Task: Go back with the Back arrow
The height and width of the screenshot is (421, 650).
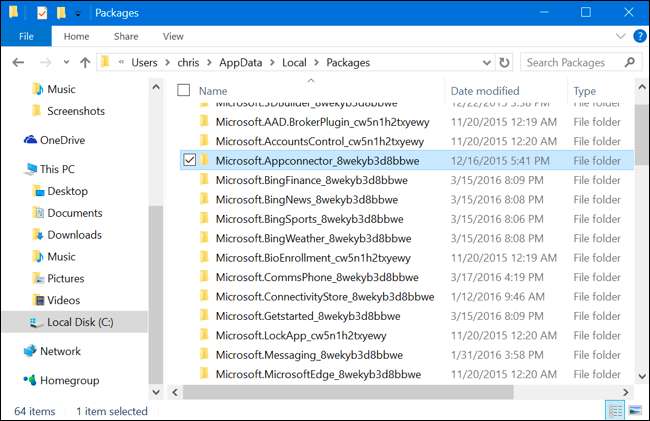Action: click(x=18, y=63)
